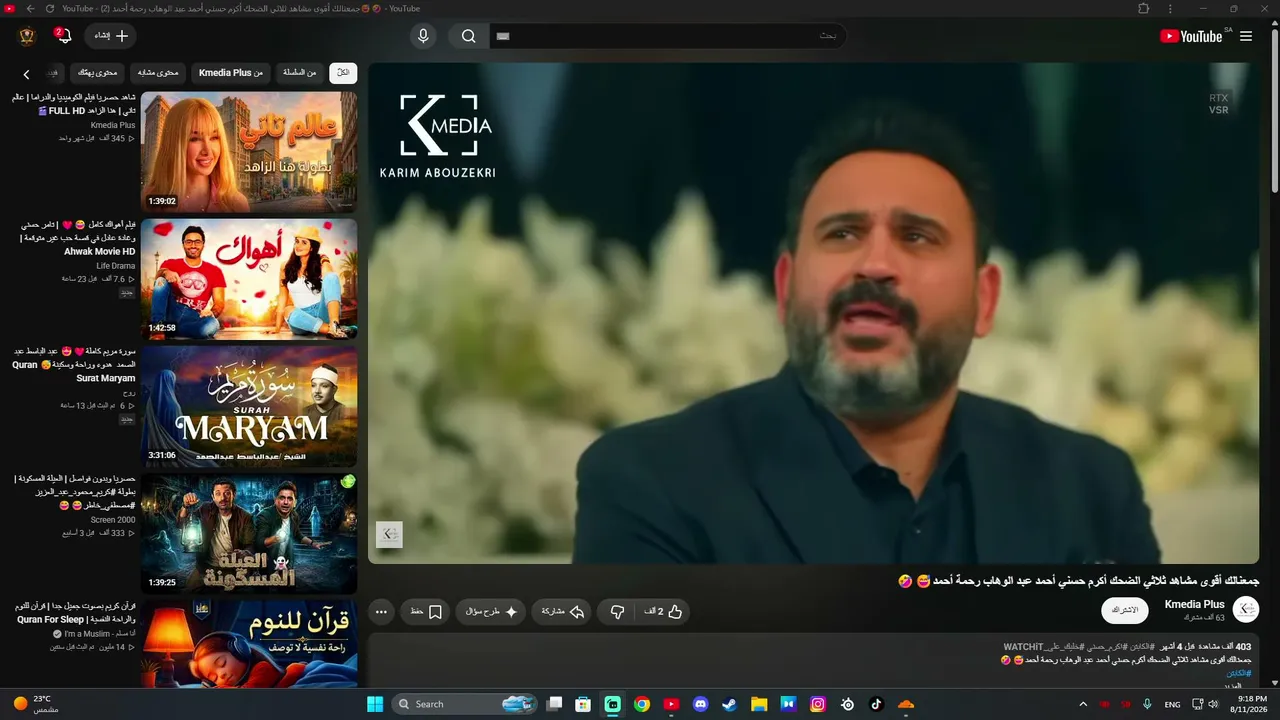
Task: Open Instagram from the taskbar
Action: tap(817, 704)
